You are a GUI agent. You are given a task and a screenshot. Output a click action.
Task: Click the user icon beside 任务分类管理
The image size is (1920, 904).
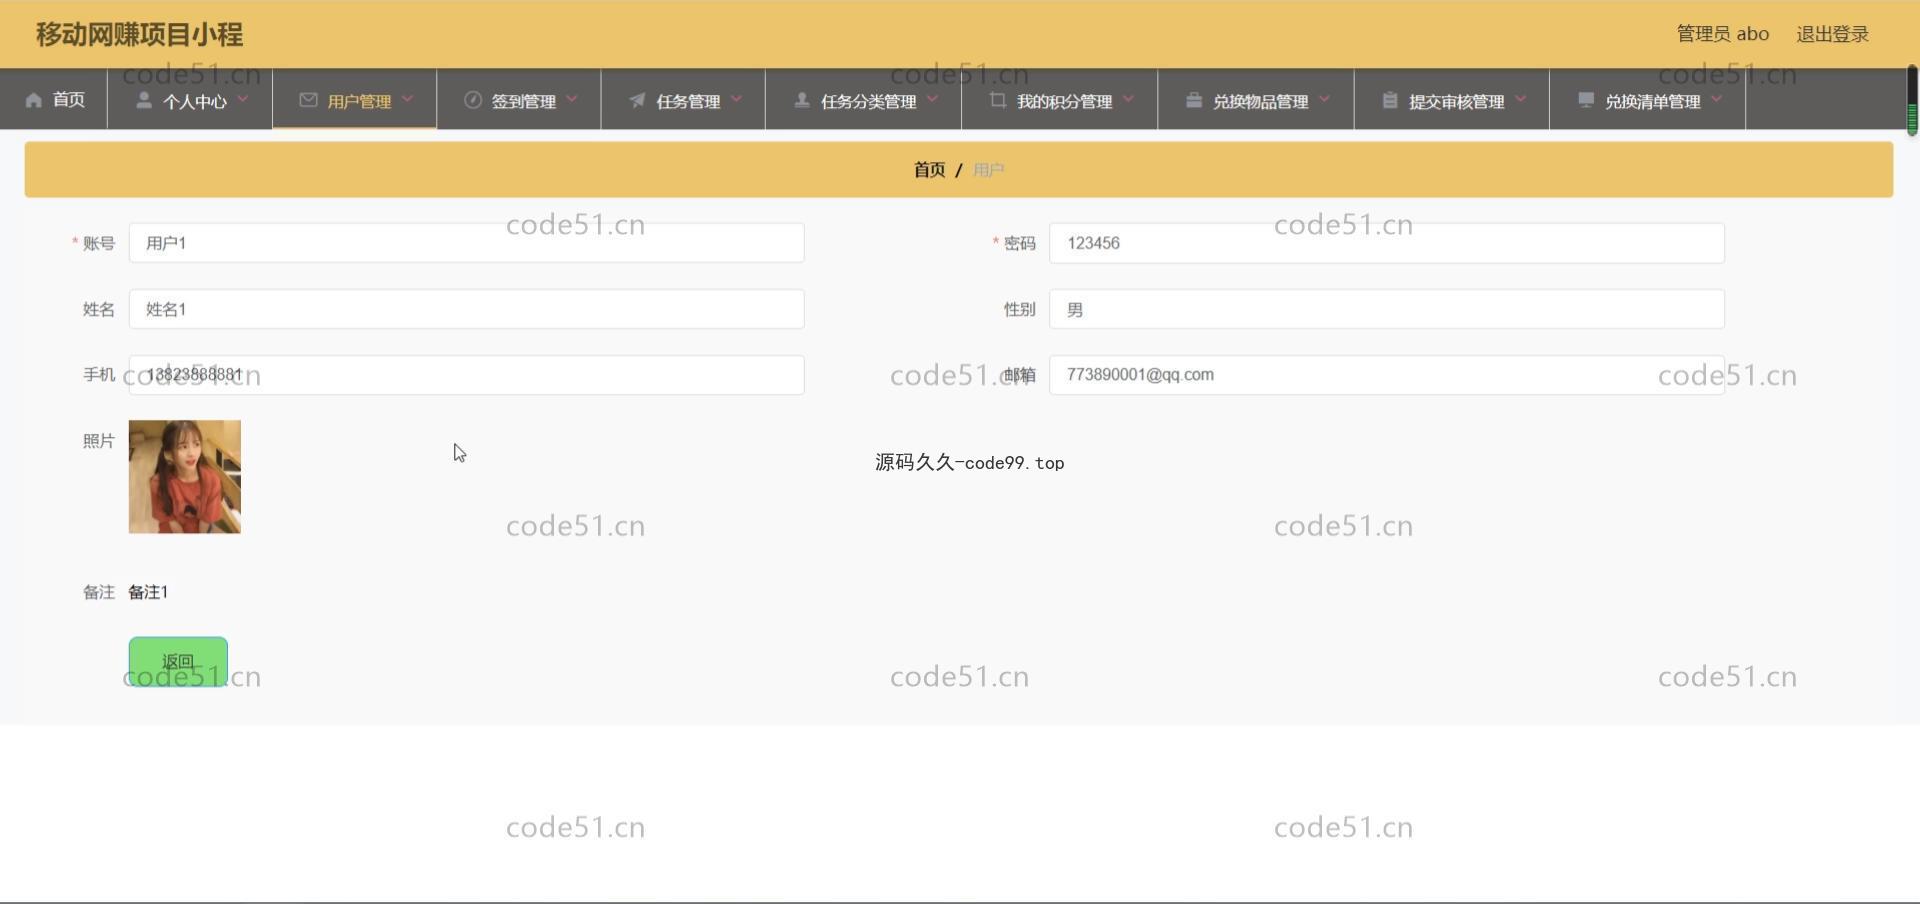tap(802, 100)
